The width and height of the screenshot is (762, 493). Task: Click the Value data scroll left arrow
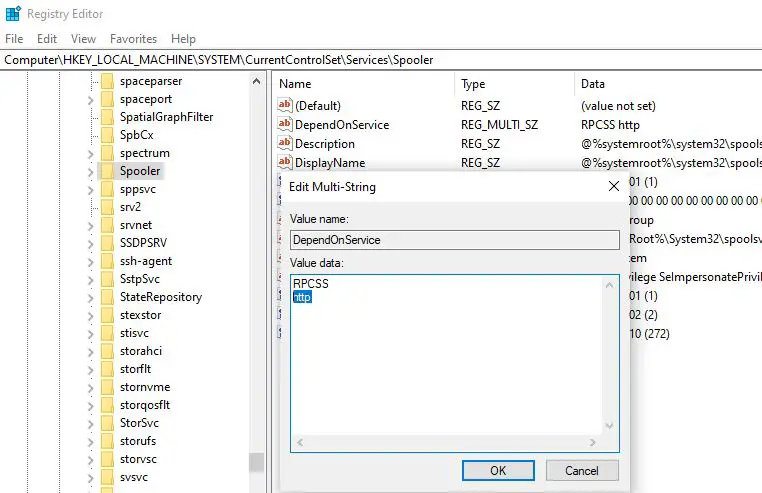point(300,442)
